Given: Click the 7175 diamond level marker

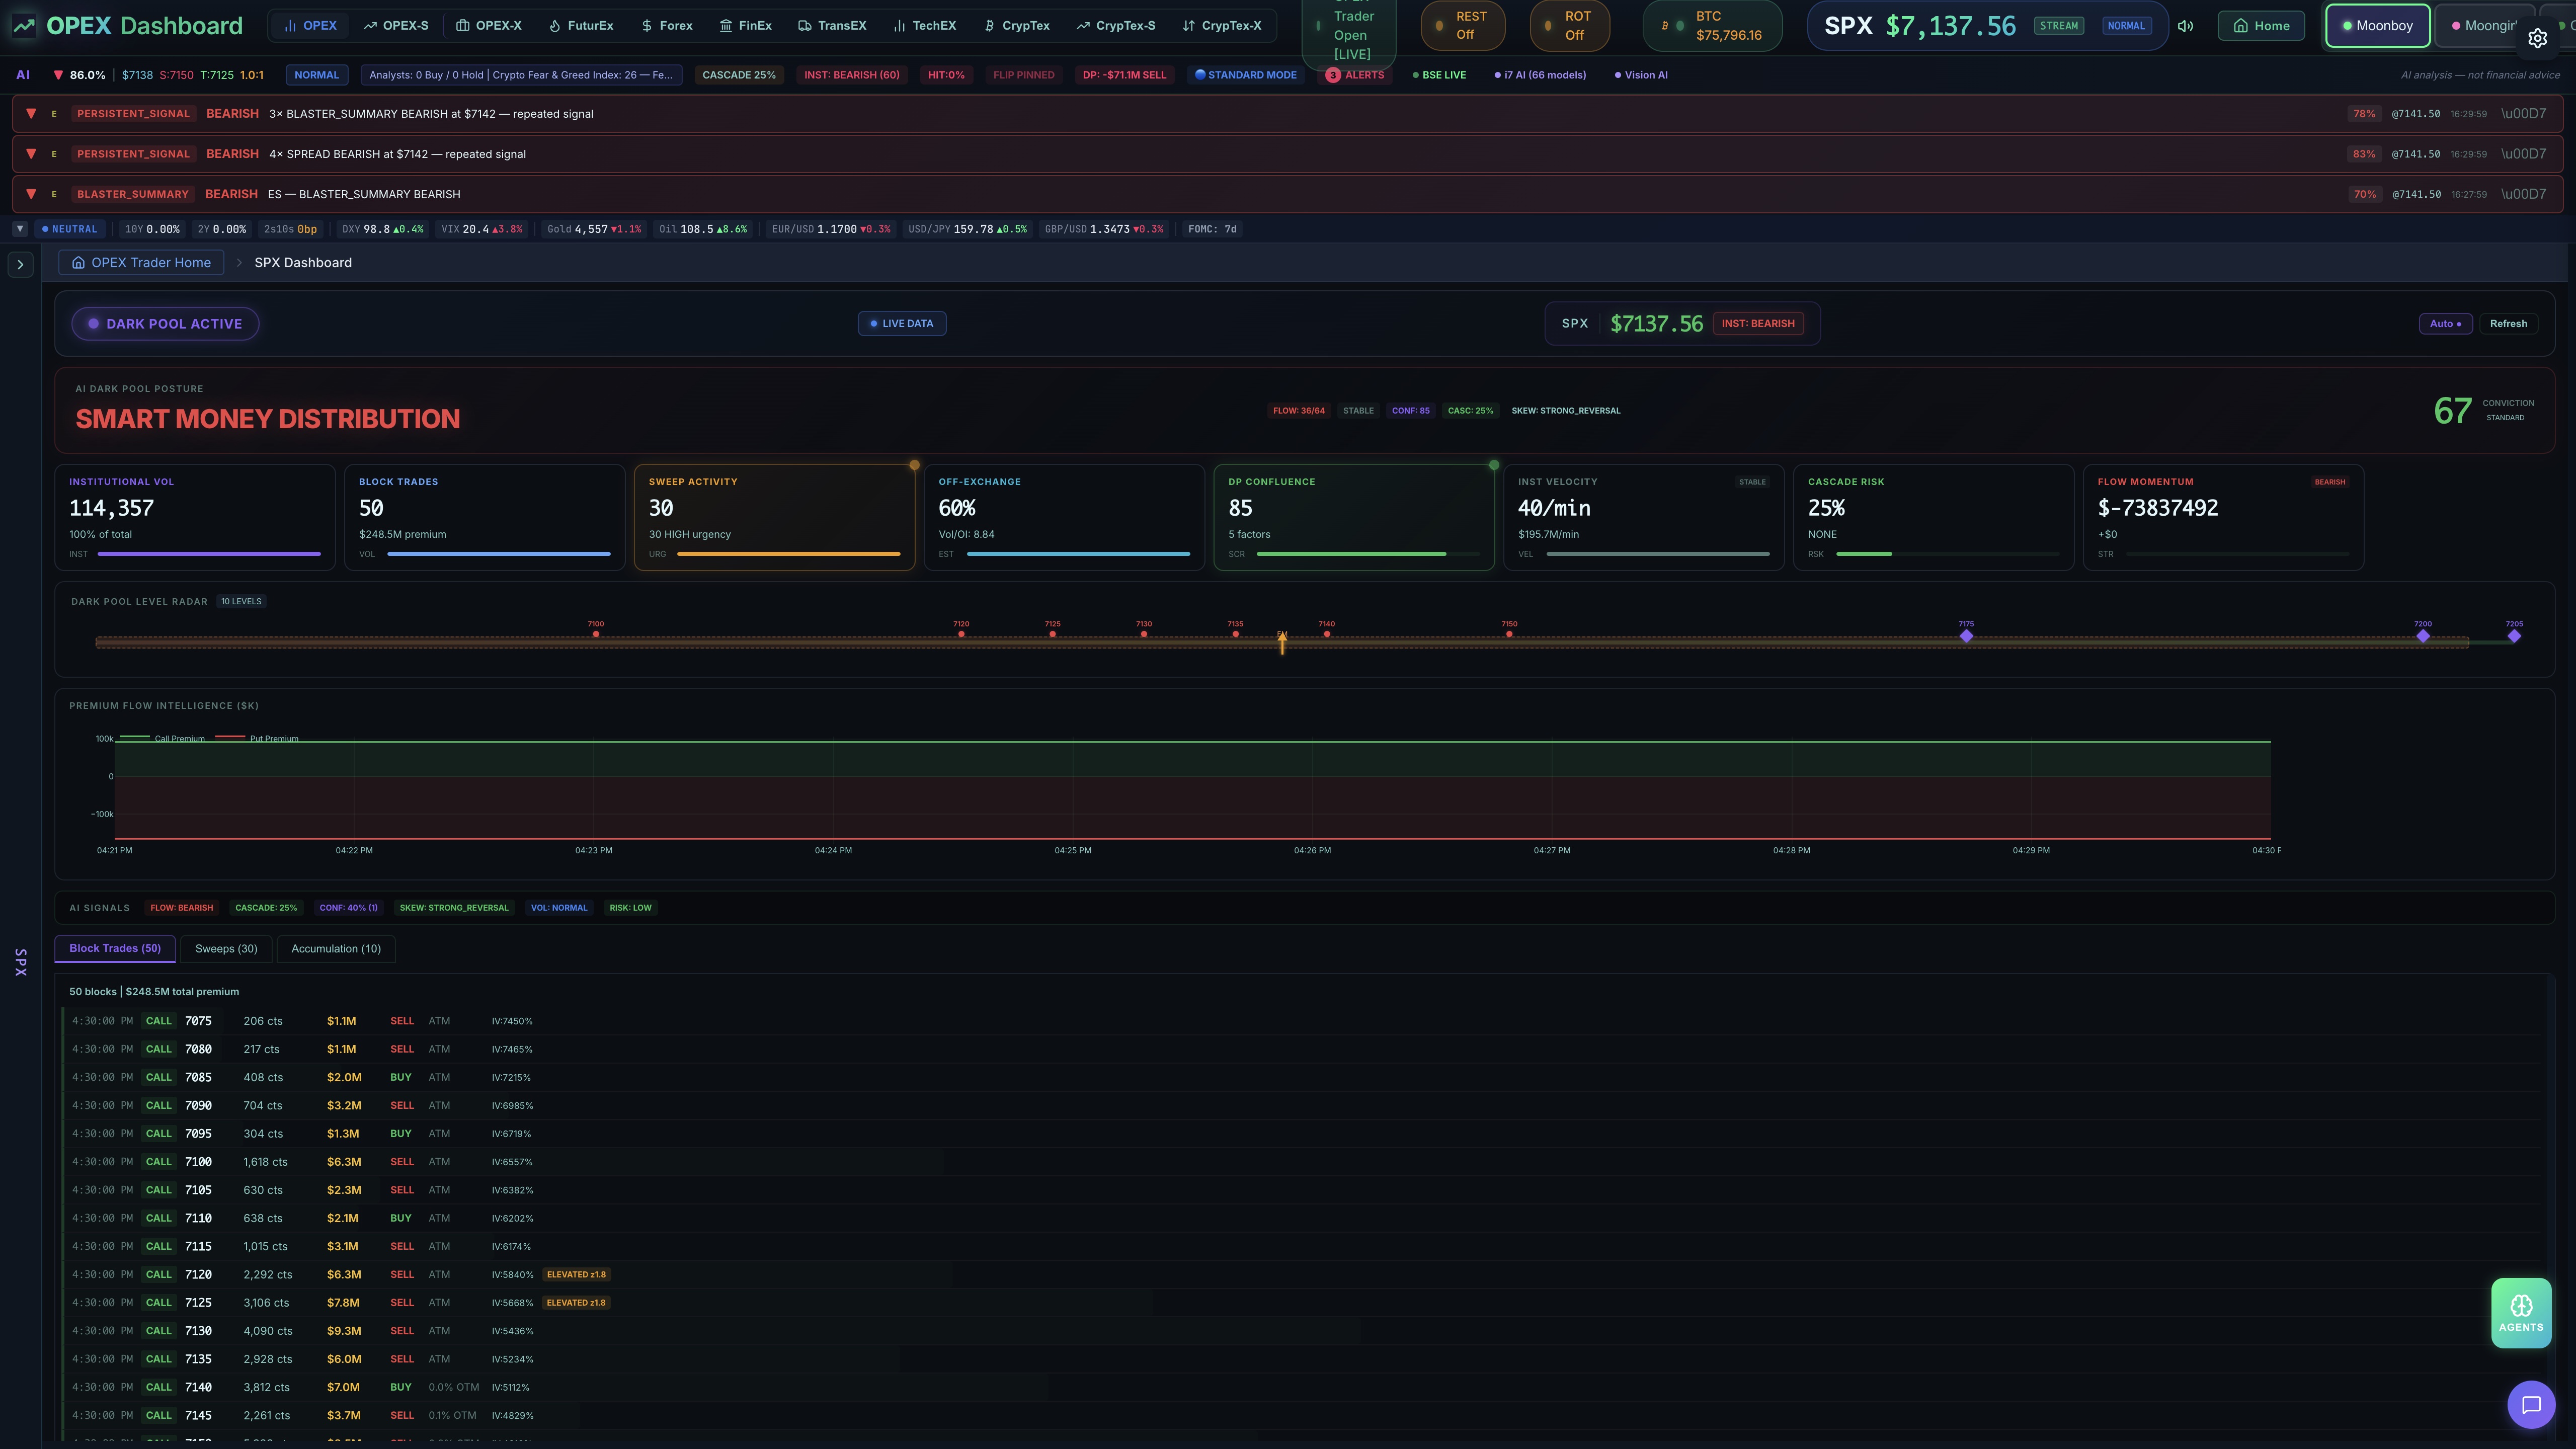Looking at the screenshot, I should (x=1966, y=636).
